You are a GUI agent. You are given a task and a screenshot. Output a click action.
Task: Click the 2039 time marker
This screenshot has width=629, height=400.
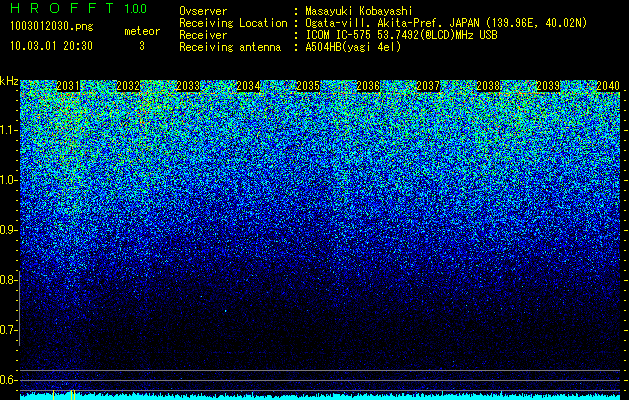pos(548,86)
